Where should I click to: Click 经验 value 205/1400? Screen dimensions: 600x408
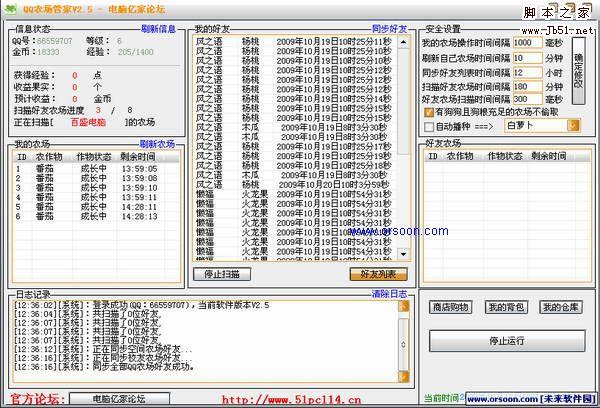[135, 52]
